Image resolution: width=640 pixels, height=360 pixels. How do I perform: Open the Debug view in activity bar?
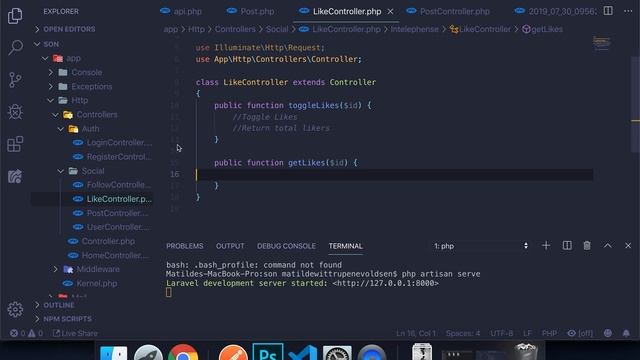(15, 112)
